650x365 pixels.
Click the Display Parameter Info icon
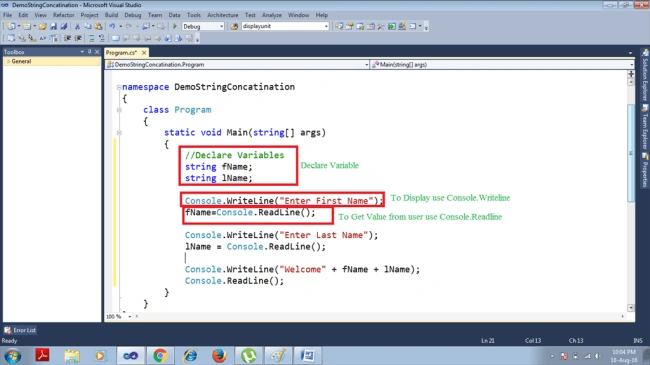coord(22,38)
